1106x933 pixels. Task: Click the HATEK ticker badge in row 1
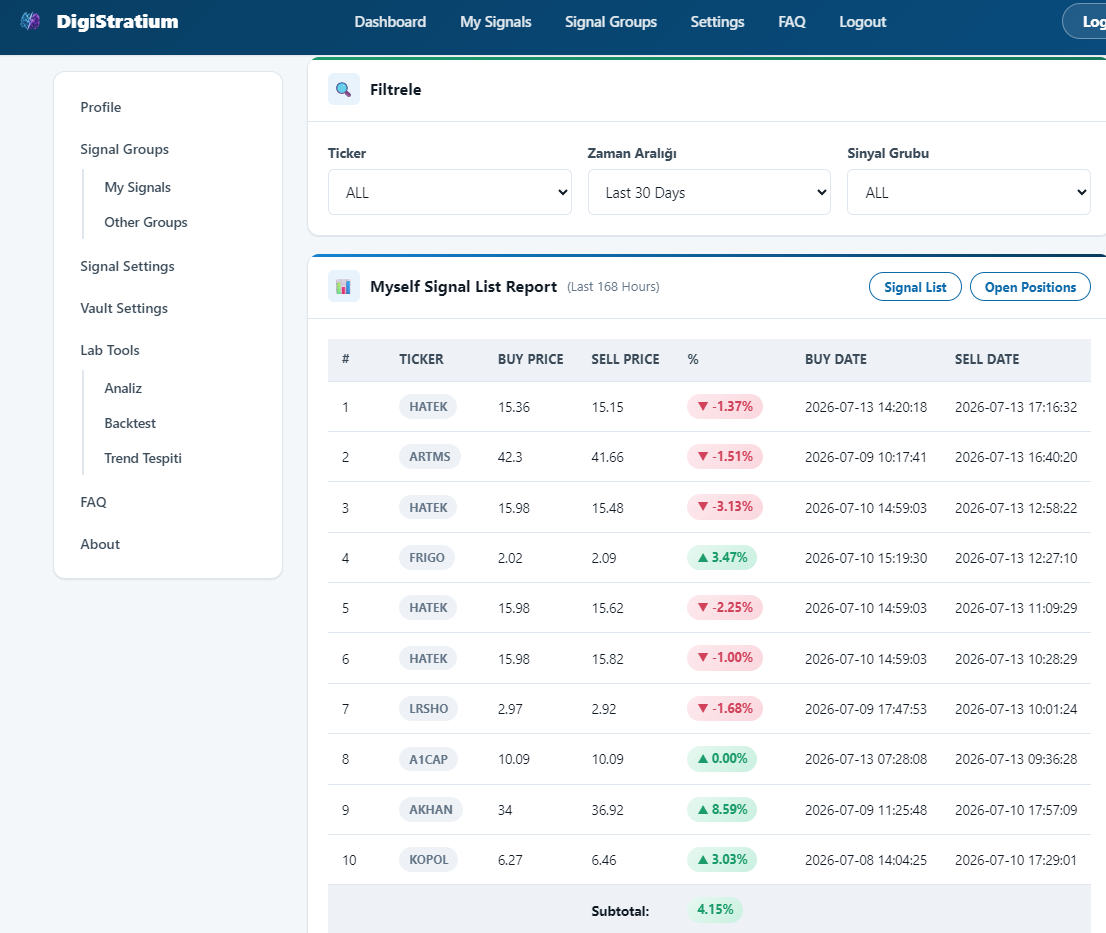pyautogui.click(x=428, y=407)
